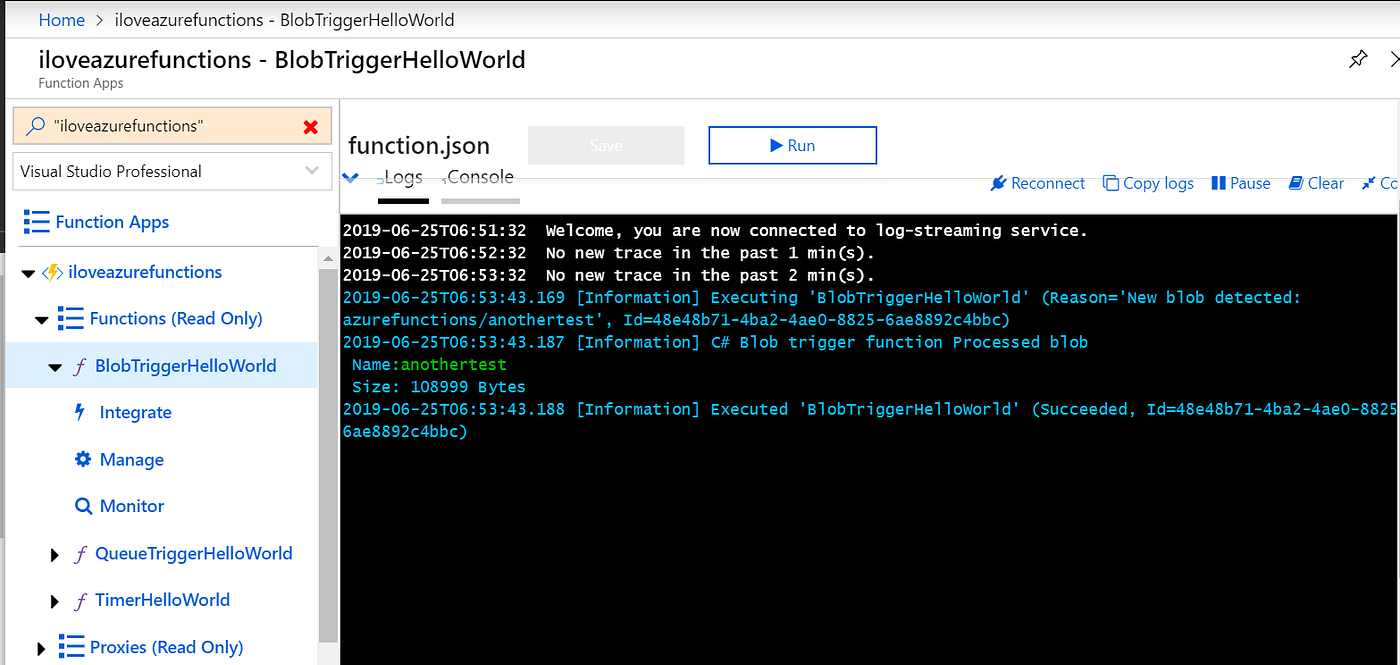Click the Function Apps list icon

tap(36, 222)
